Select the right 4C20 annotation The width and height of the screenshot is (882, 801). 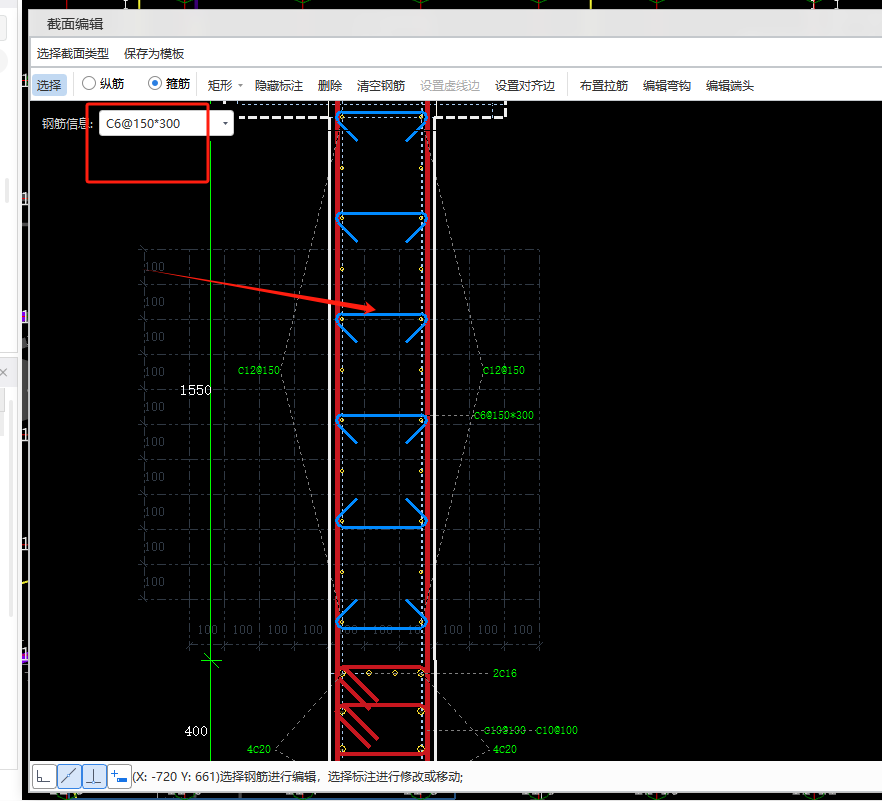505,749
